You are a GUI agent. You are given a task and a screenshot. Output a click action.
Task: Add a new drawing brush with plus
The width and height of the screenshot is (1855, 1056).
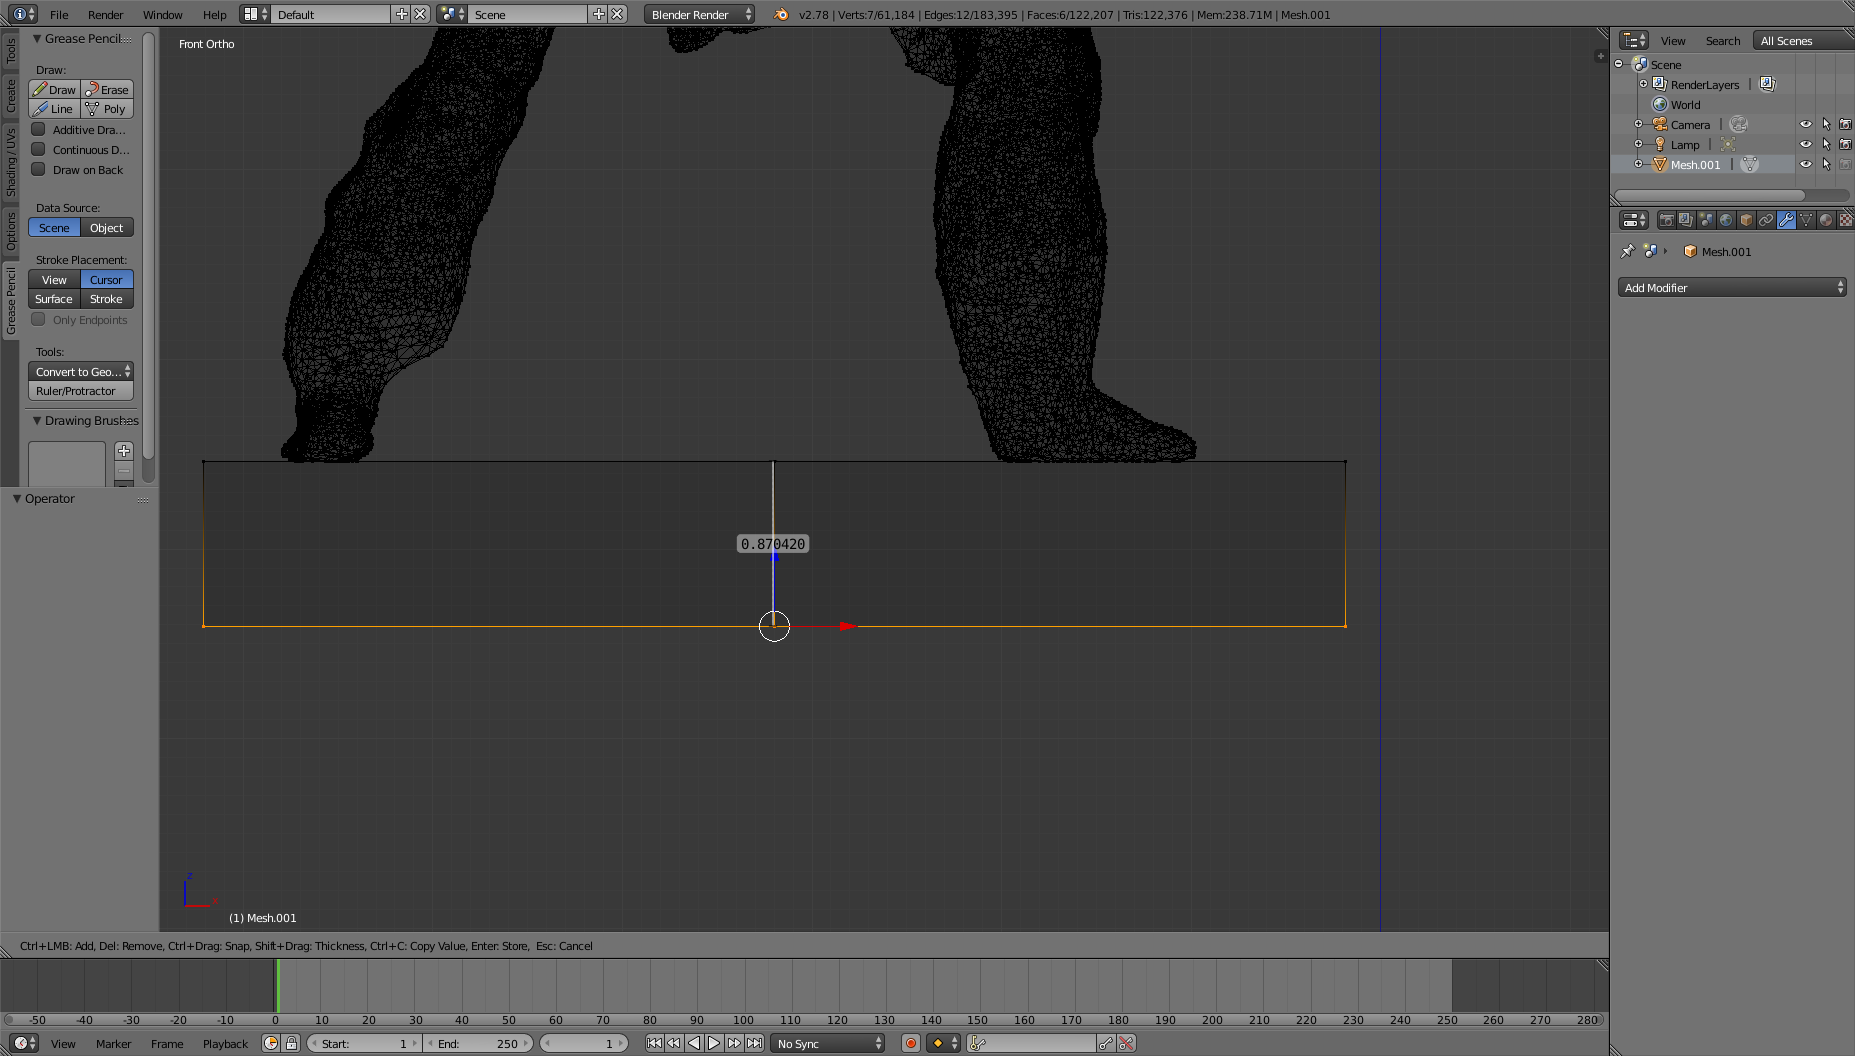pyautogui.click(x=124, y=451)
